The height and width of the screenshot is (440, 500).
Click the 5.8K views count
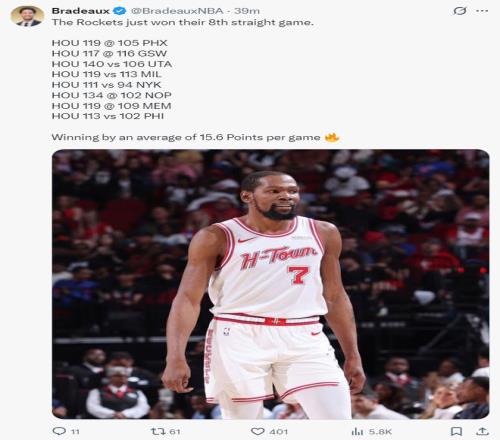380,432
